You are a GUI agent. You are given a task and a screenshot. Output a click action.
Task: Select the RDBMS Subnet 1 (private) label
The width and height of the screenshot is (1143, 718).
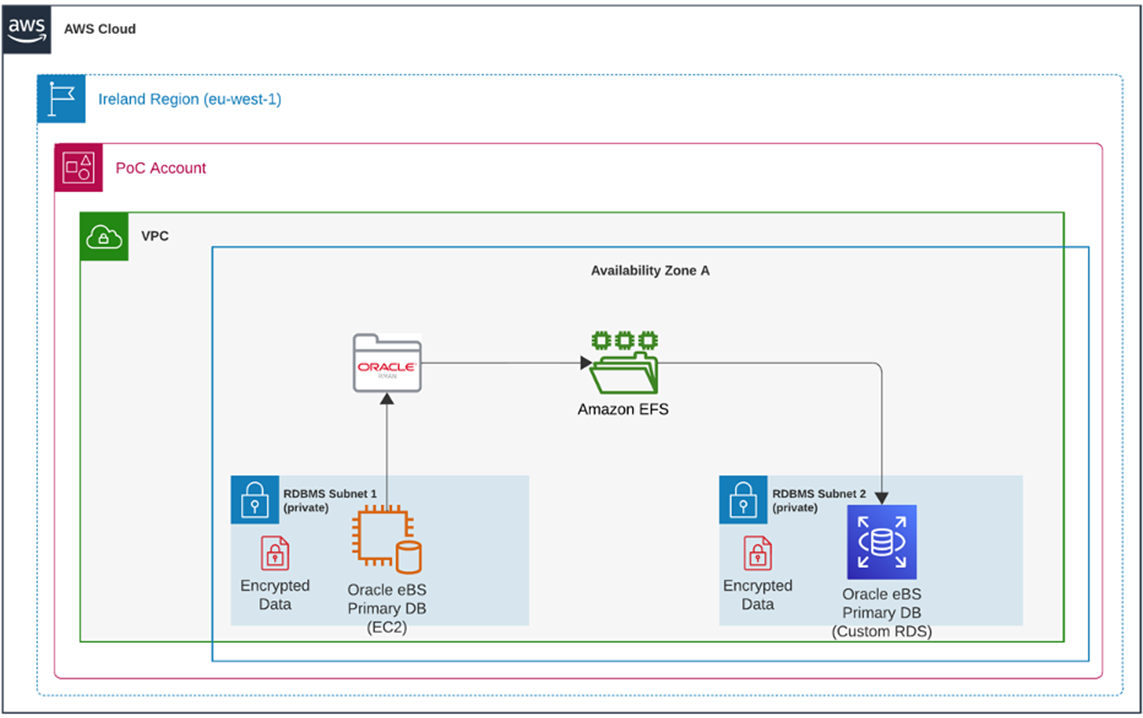click(330, 500)
